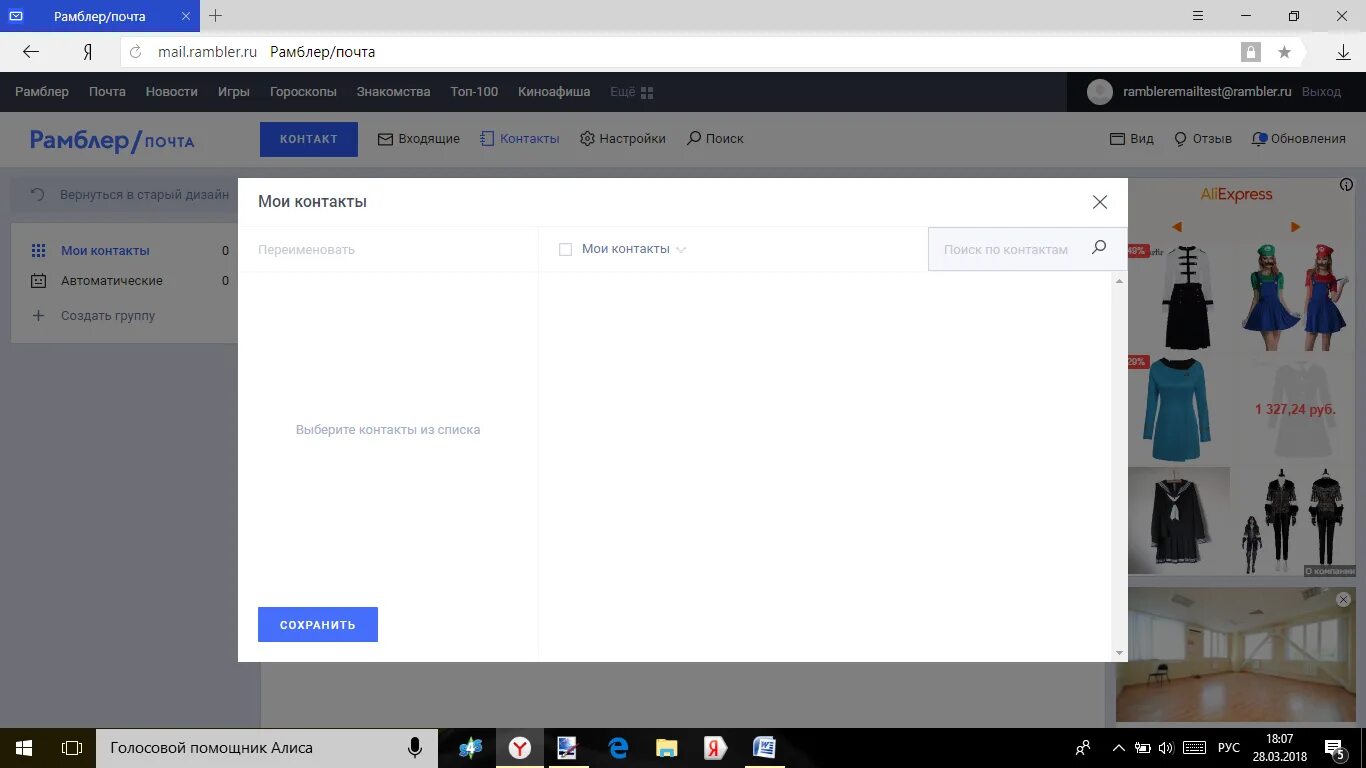Open Игры in the top navigation

pos(234,91)
